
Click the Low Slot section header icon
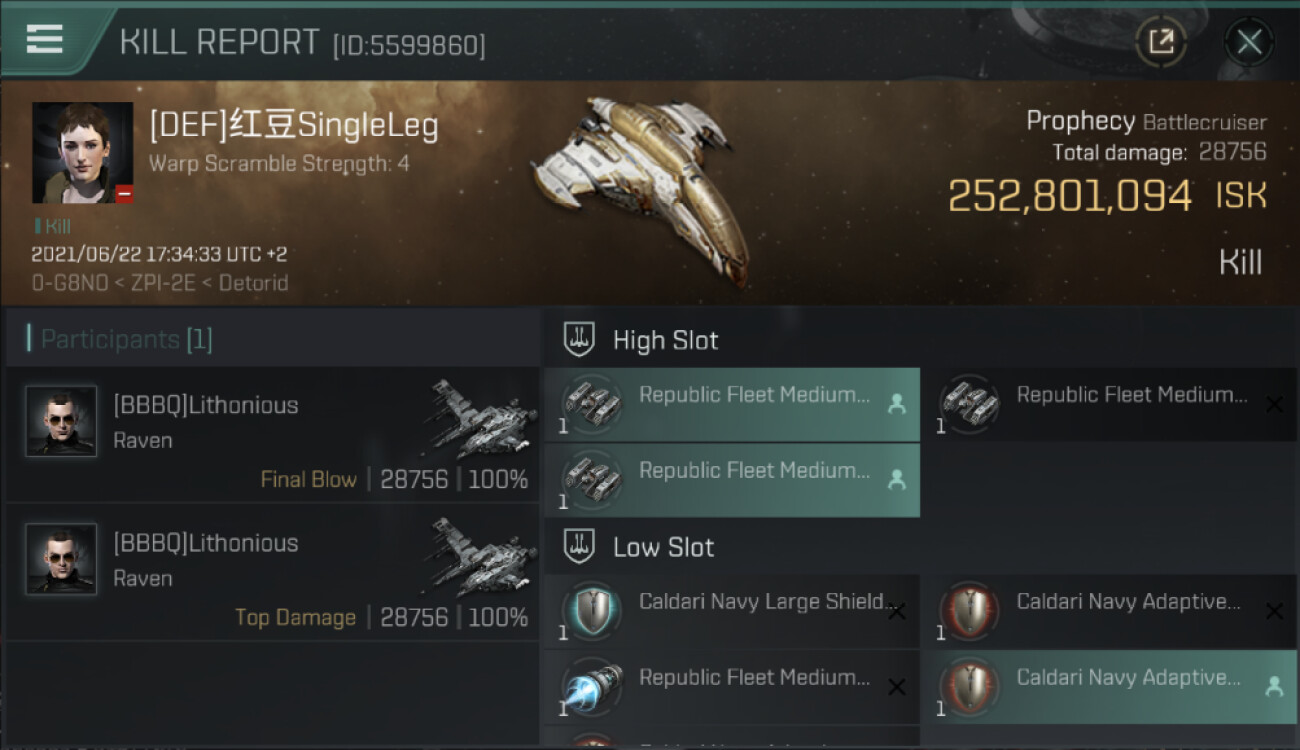coord(580,547)
